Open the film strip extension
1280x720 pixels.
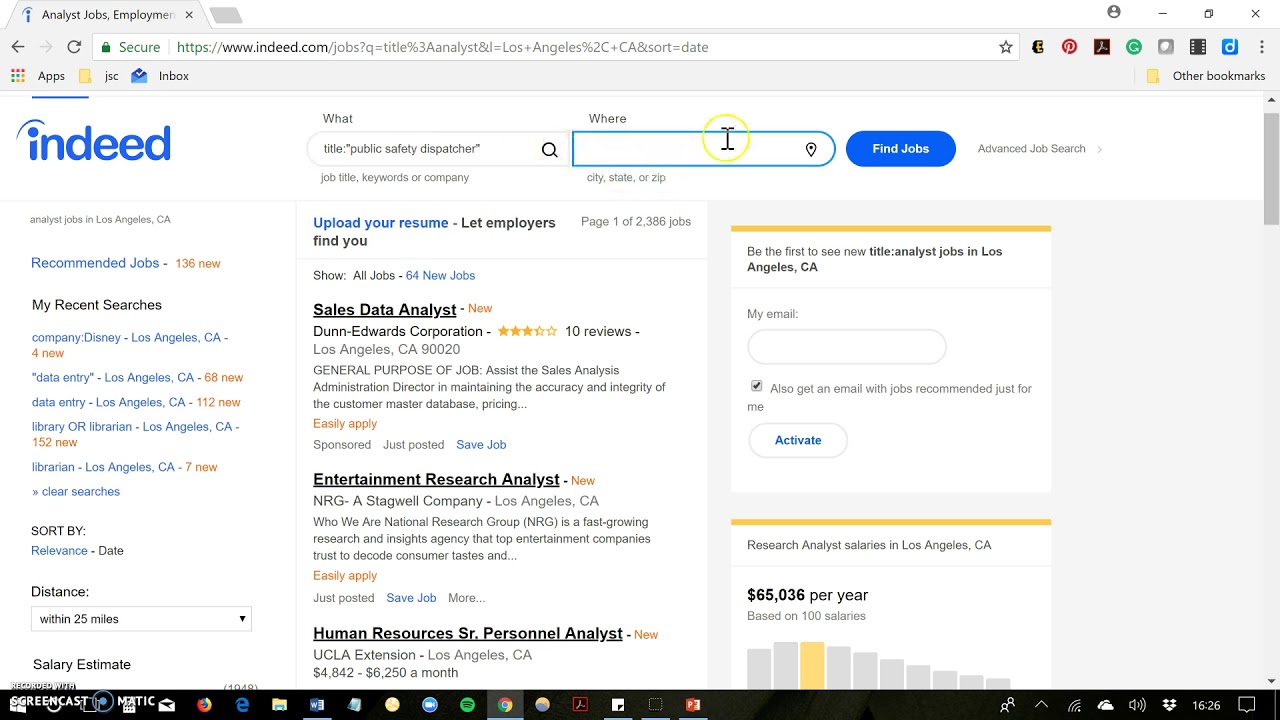pyautogui.click(x=1198, y=47)
